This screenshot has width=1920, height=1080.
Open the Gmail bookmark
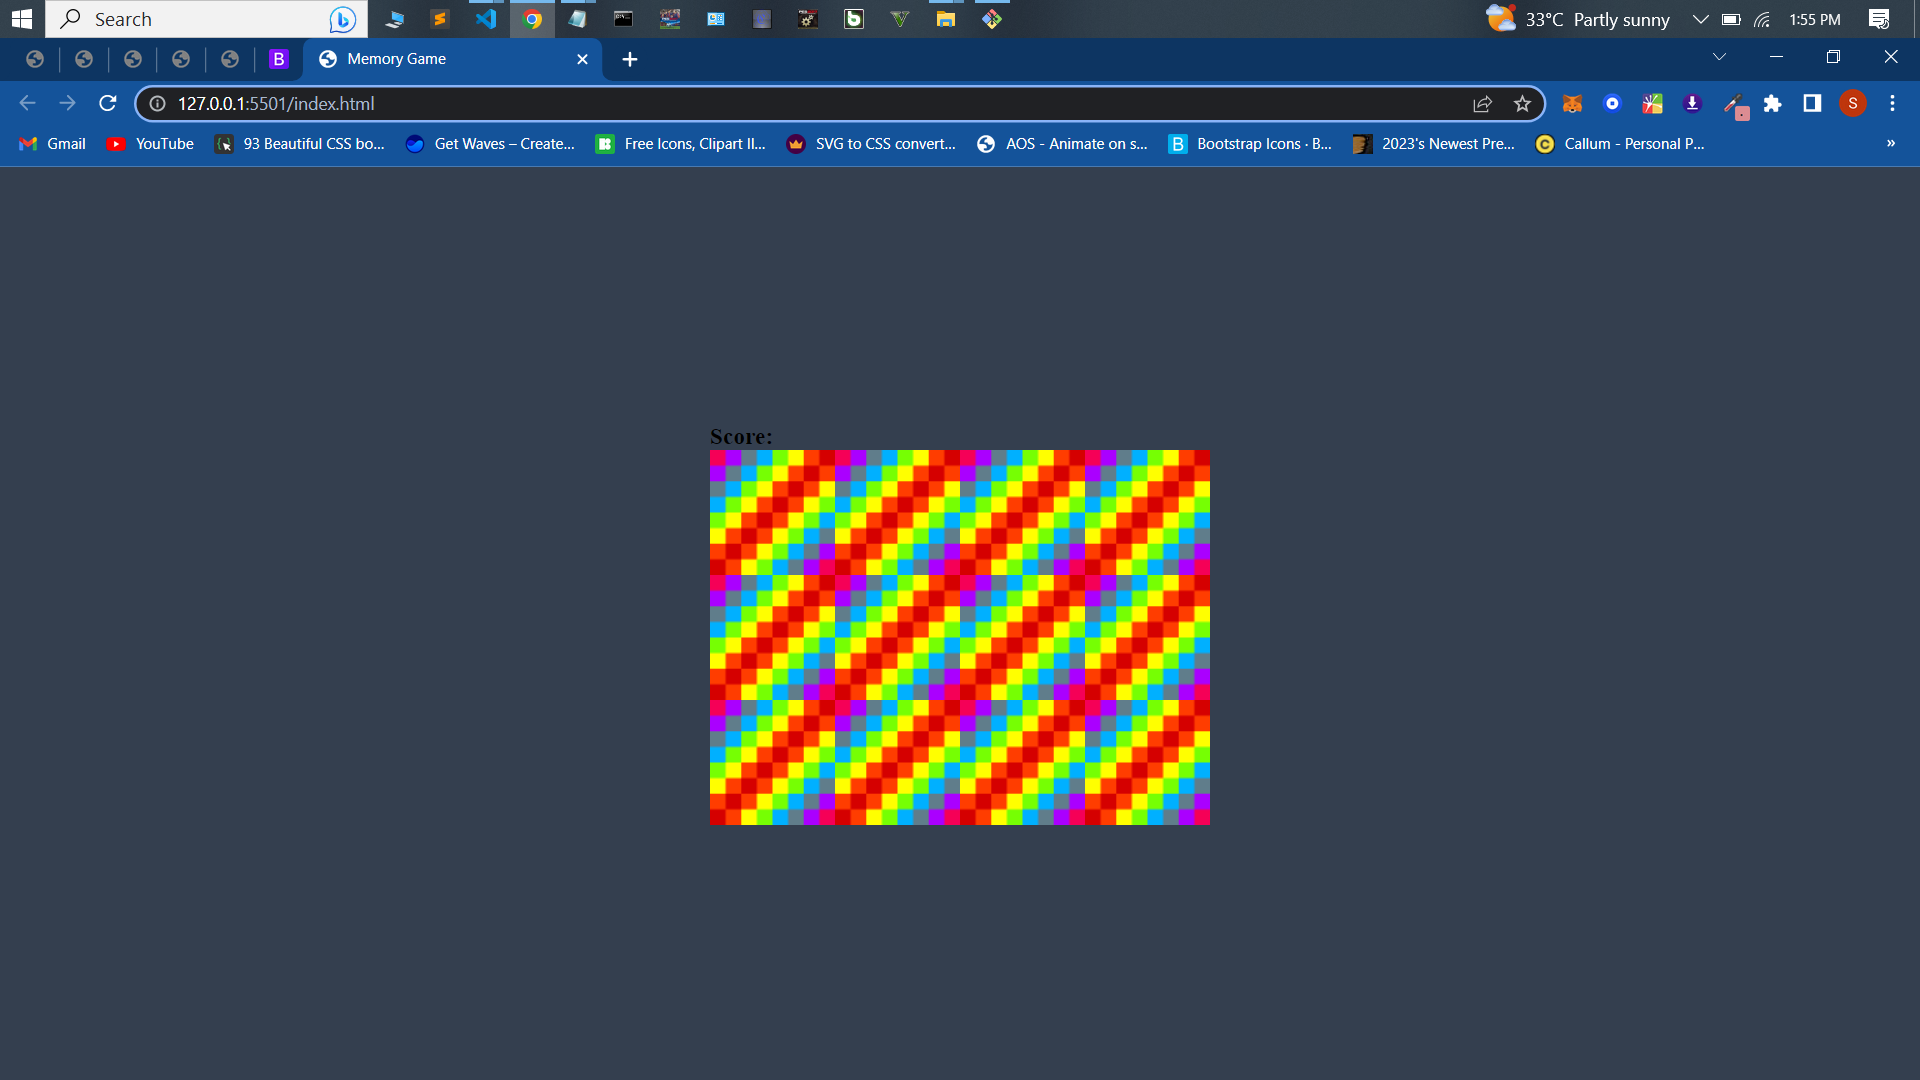pyautogui.click(x=53, y=143)
